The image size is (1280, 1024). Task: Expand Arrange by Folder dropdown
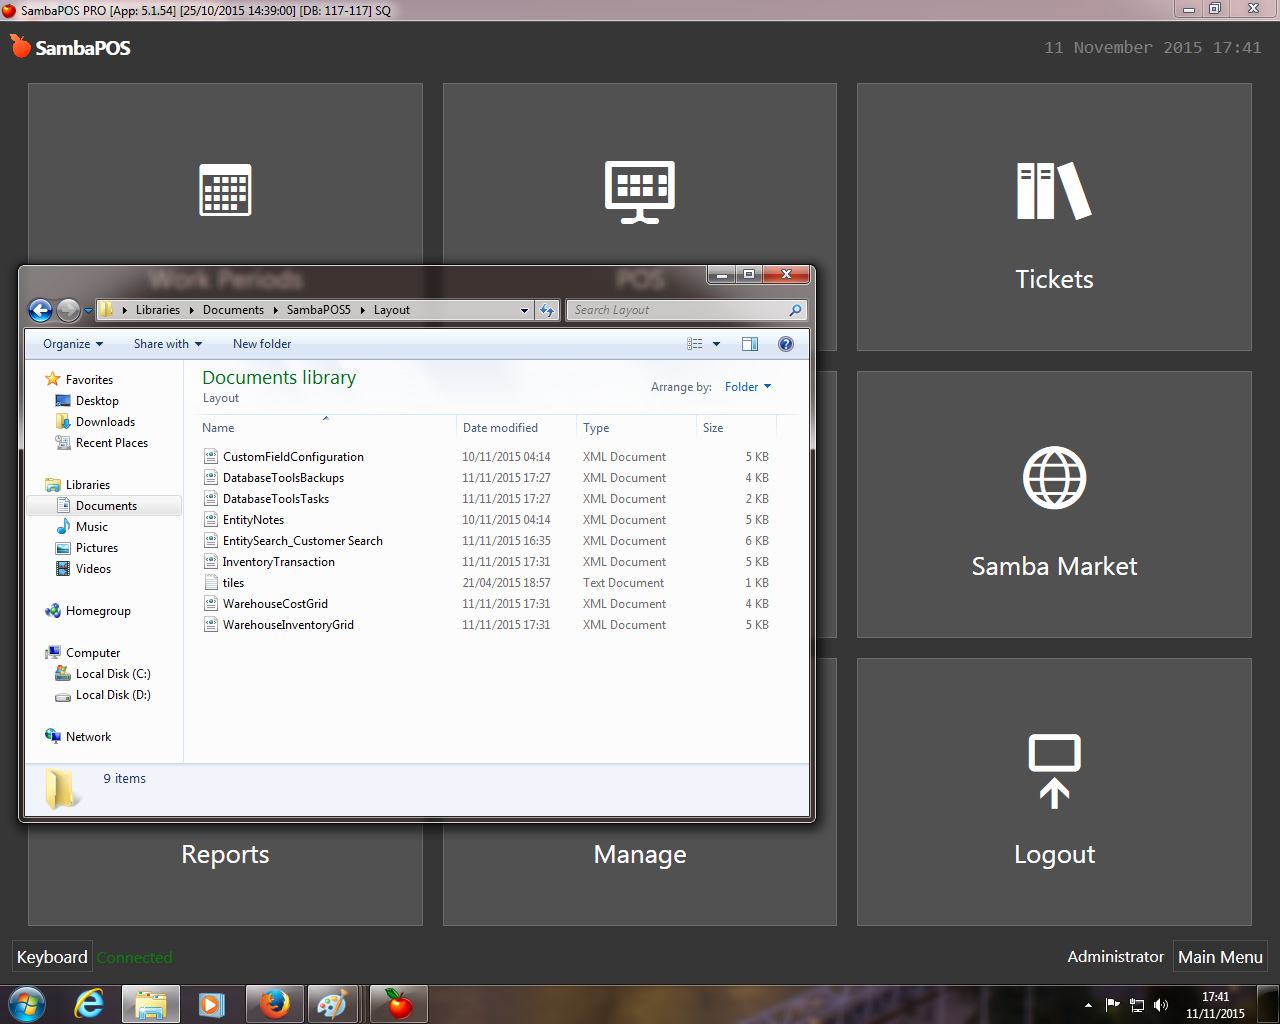click(x=748, y=387)
